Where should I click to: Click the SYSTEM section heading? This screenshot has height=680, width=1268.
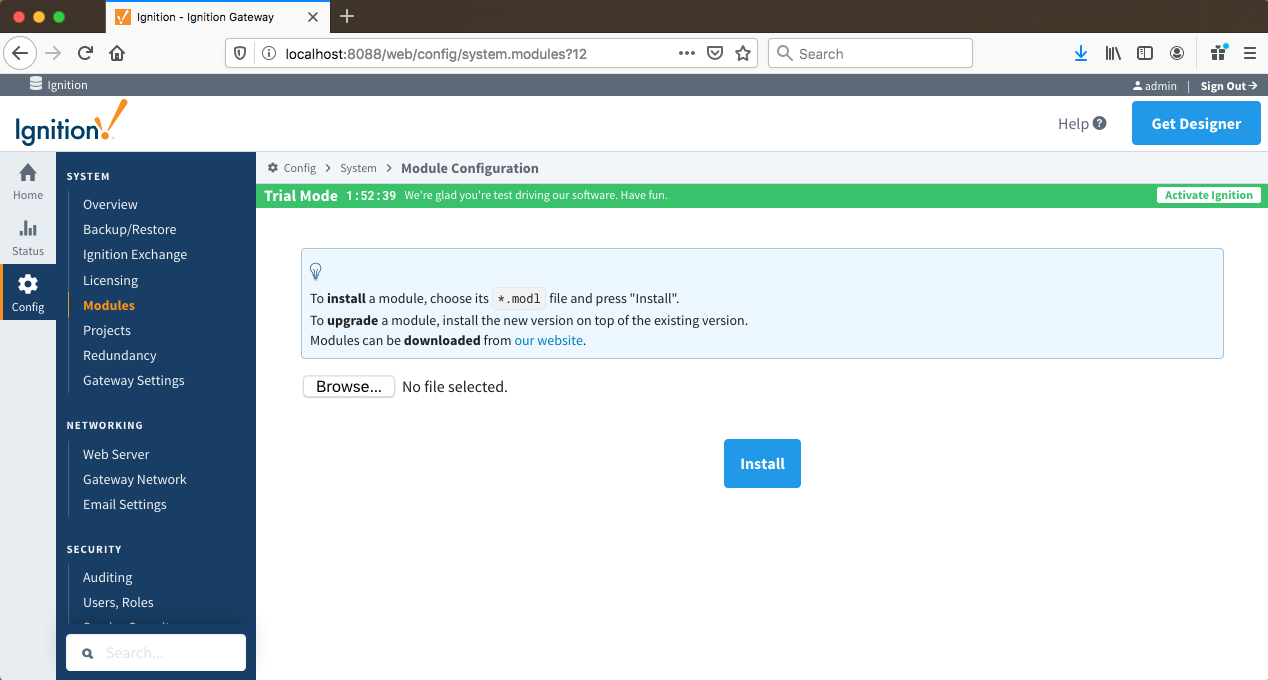[x=88, y=176]
